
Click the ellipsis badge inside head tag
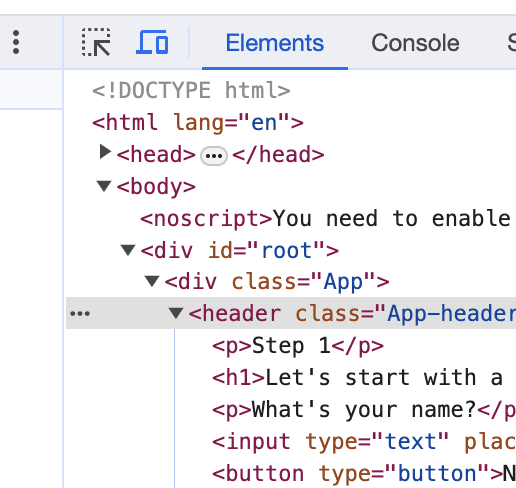214,156
